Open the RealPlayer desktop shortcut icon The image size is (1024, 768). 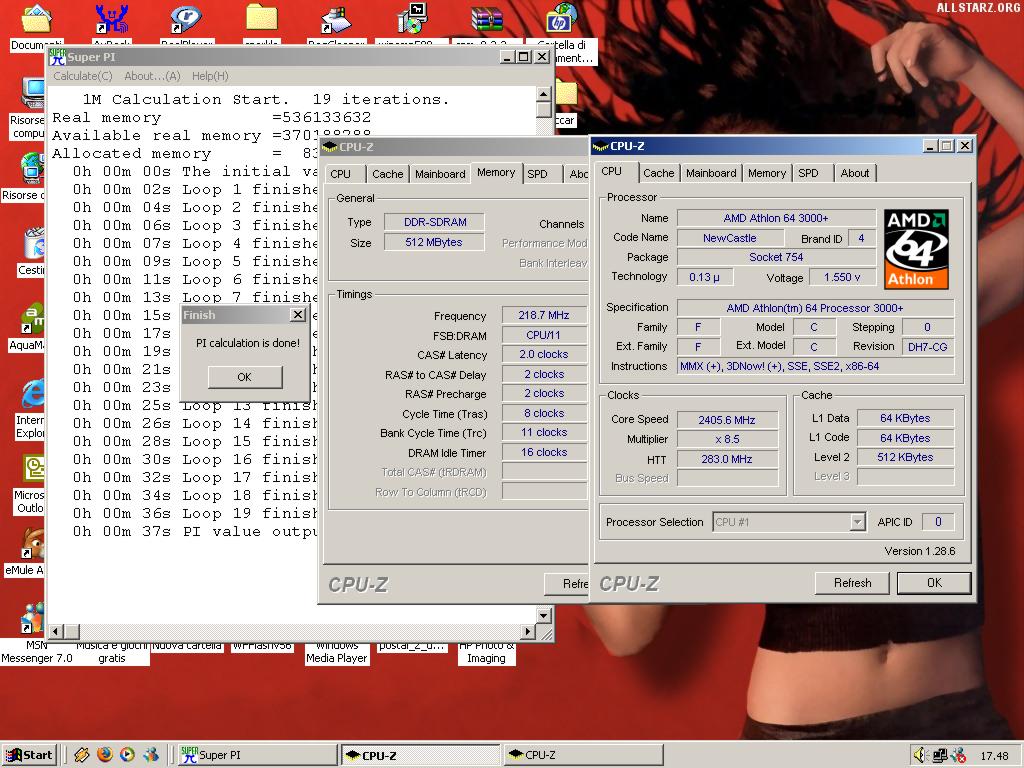pyautogui.click(x=185, y=20)
